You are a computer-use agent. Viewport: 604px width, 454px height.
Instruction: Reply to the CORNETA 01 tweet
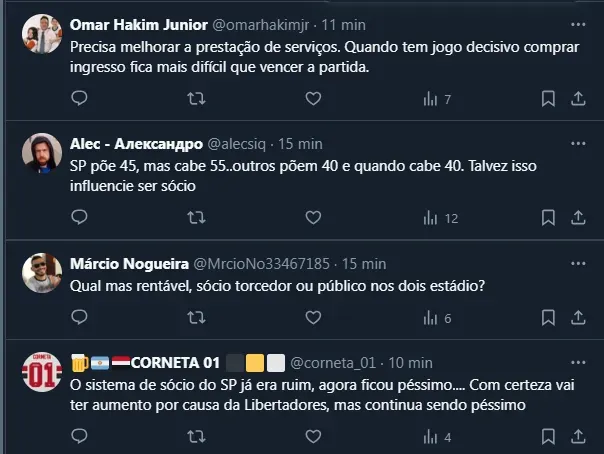pos(80,437)
